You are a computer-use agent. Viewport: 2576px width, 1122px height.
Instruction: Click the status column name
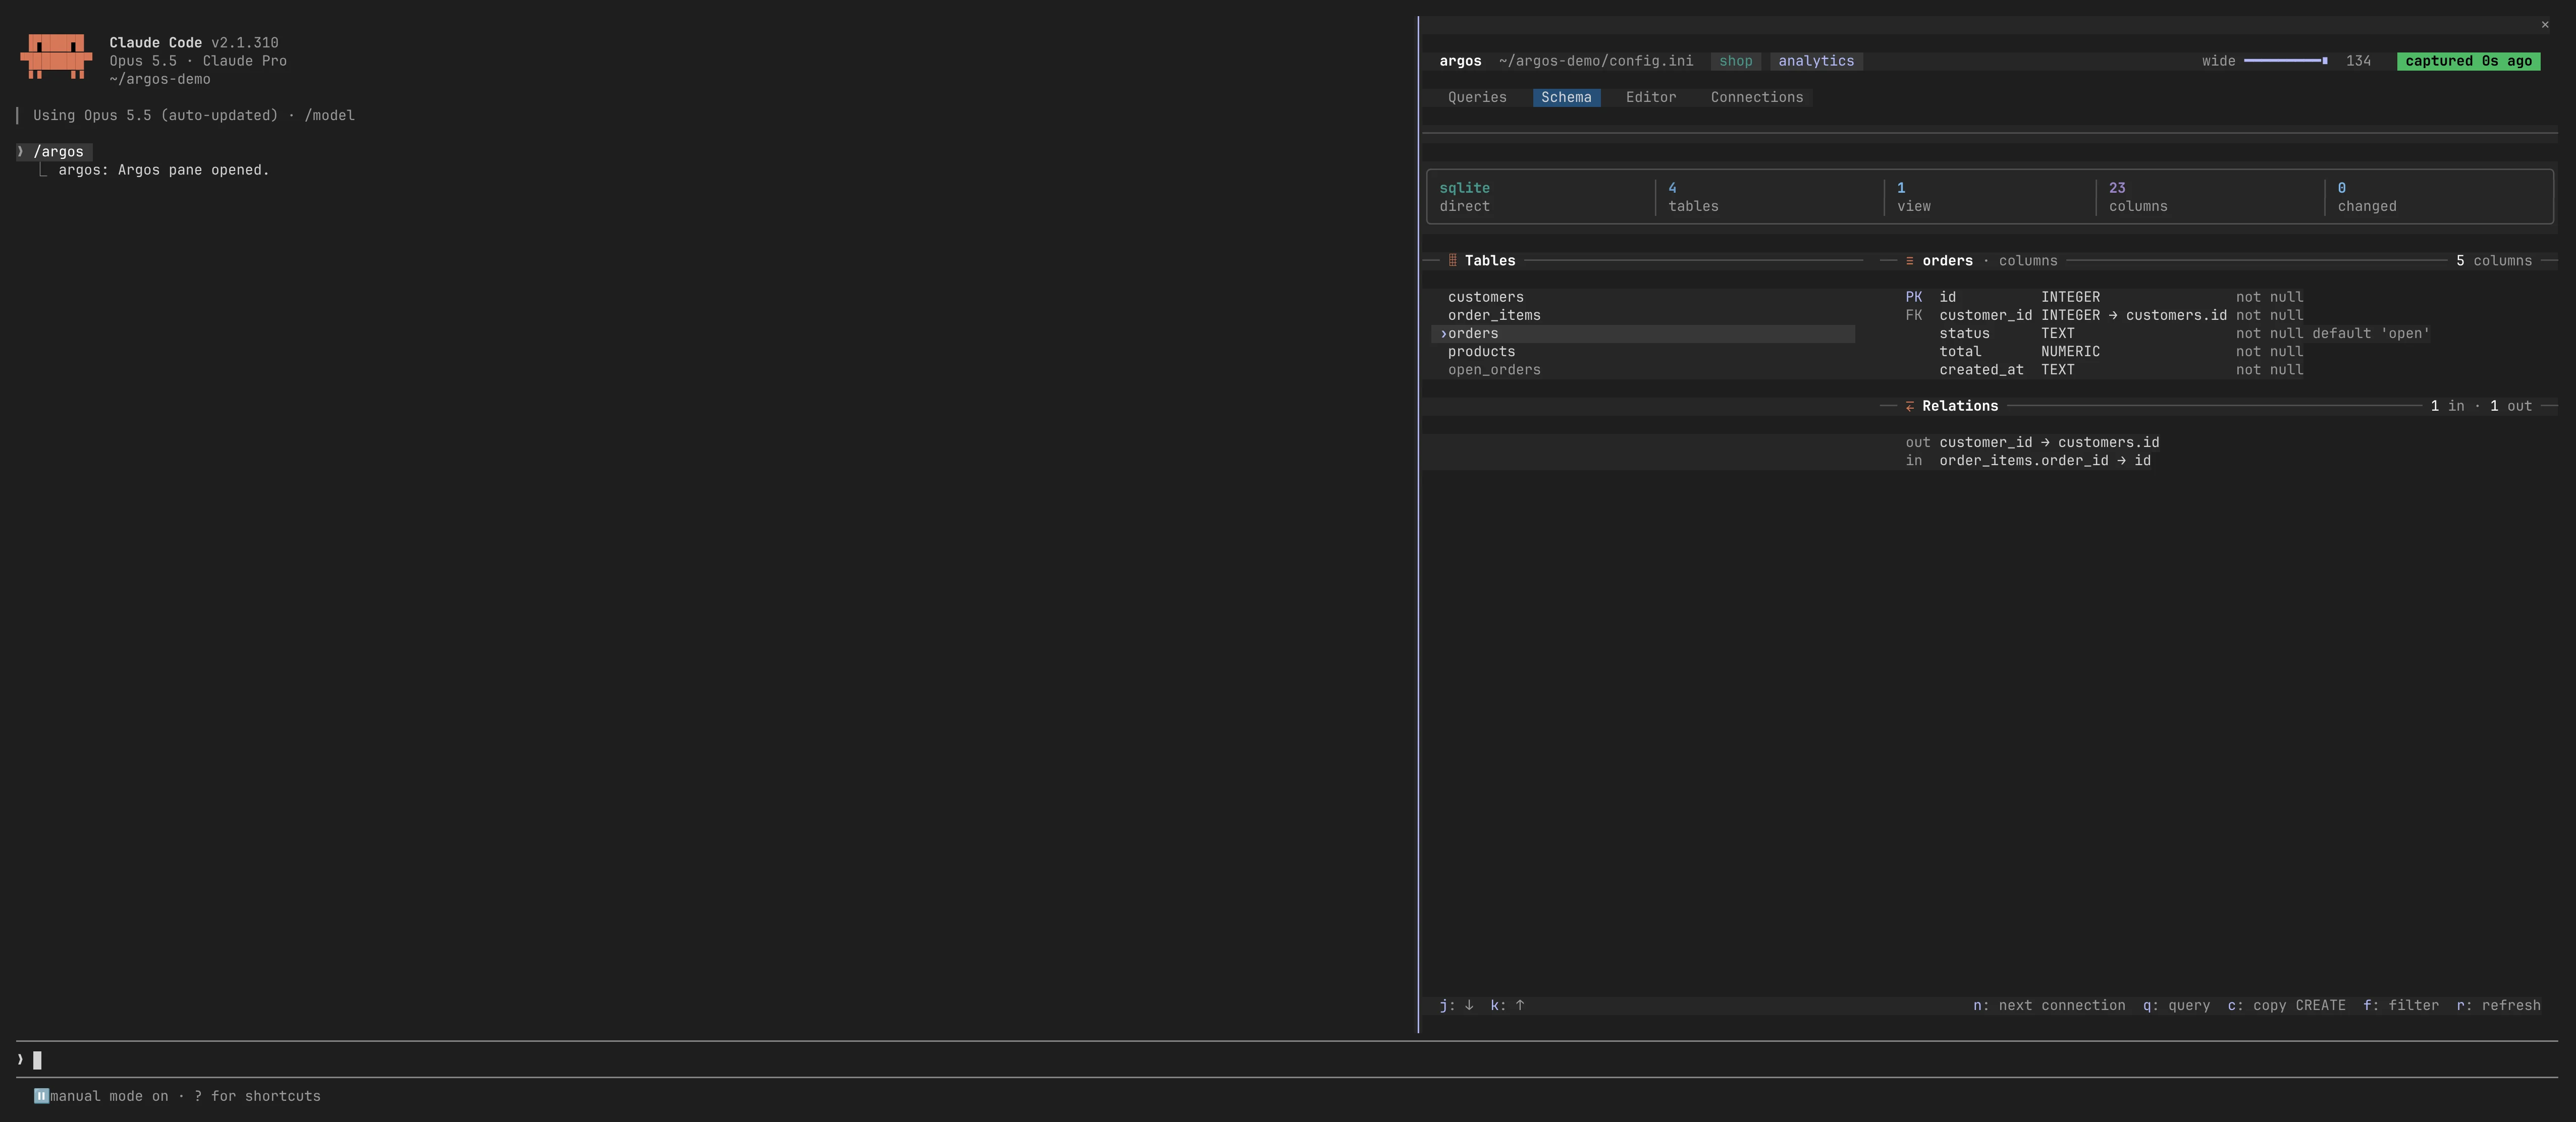pyautogui.click(x=1964, y=333)
